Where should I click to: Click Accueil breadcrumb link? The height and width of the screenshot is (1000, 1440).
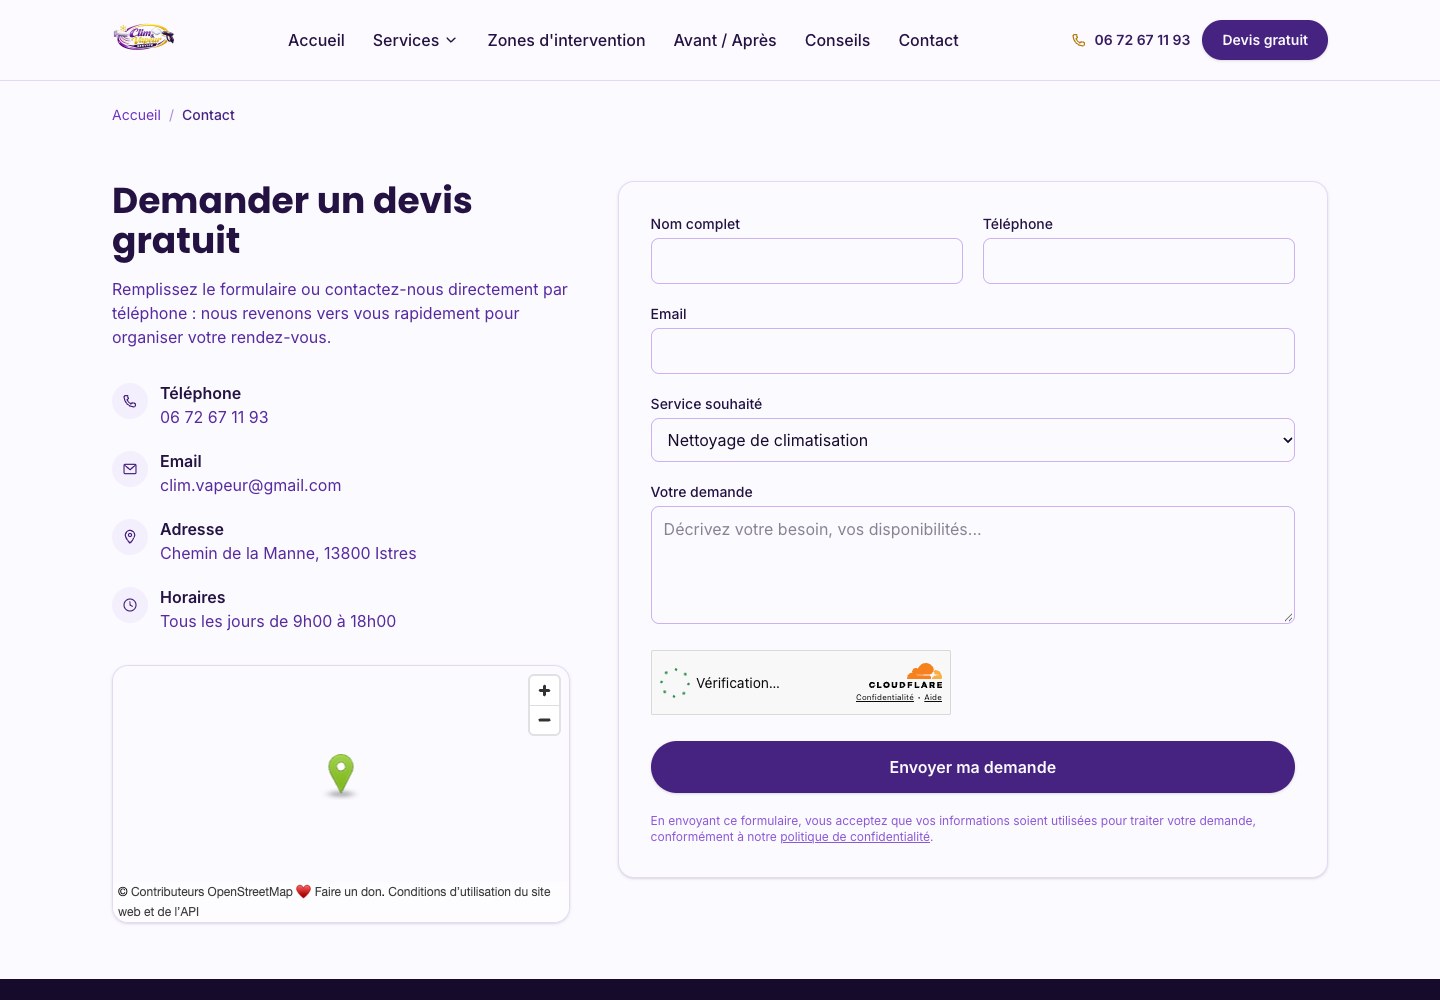tap(136, 115)
